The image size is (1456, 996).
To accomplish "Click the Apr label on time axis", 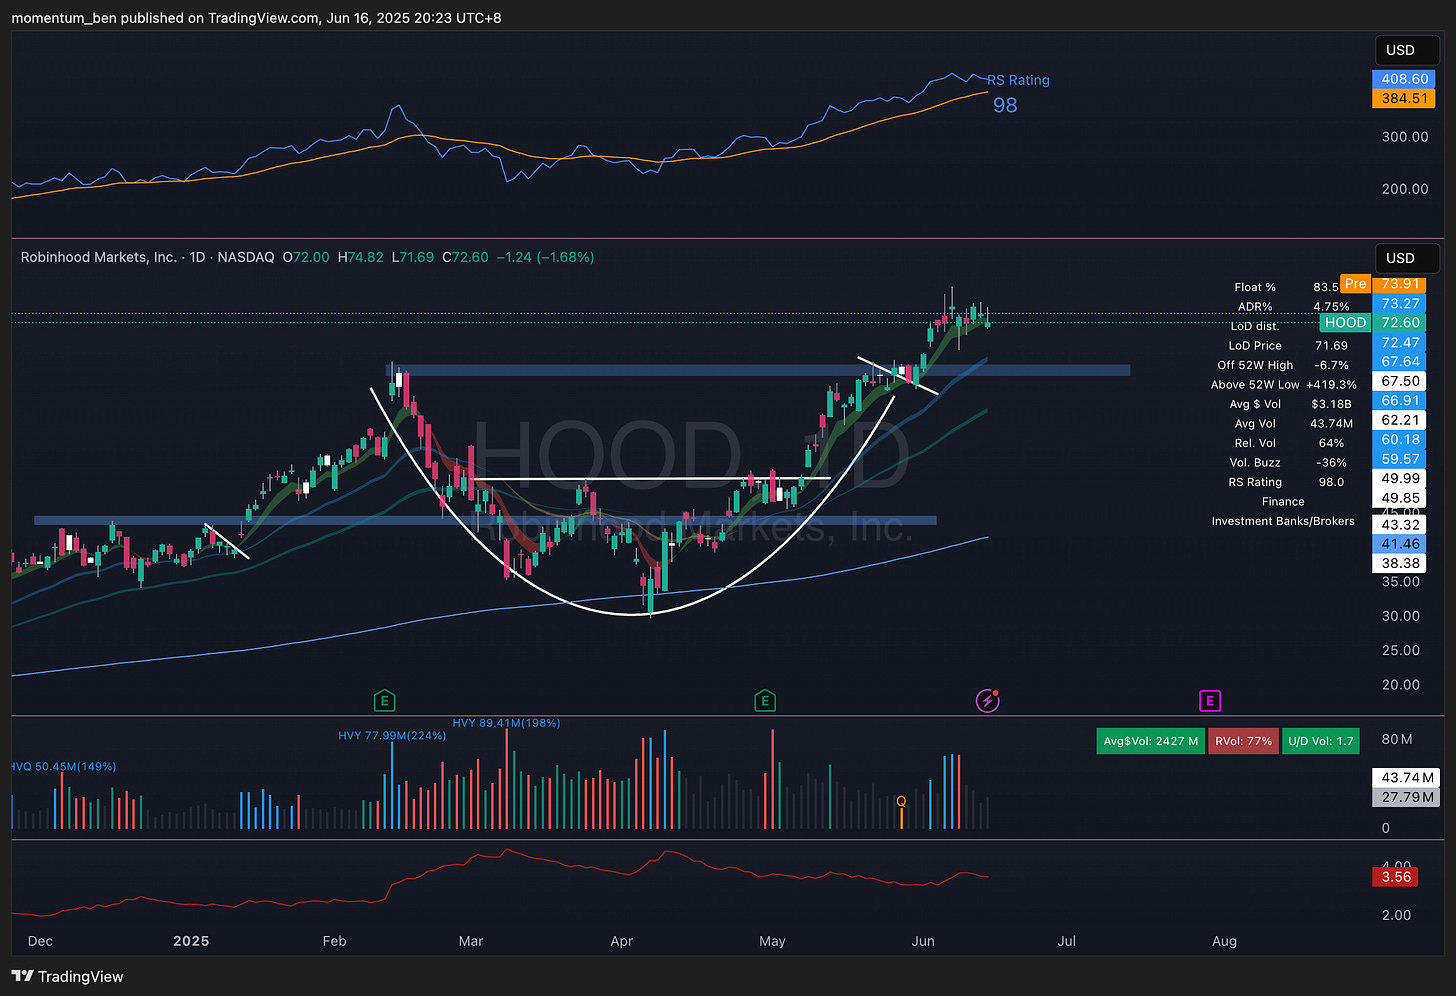I will tap(621, 941).
